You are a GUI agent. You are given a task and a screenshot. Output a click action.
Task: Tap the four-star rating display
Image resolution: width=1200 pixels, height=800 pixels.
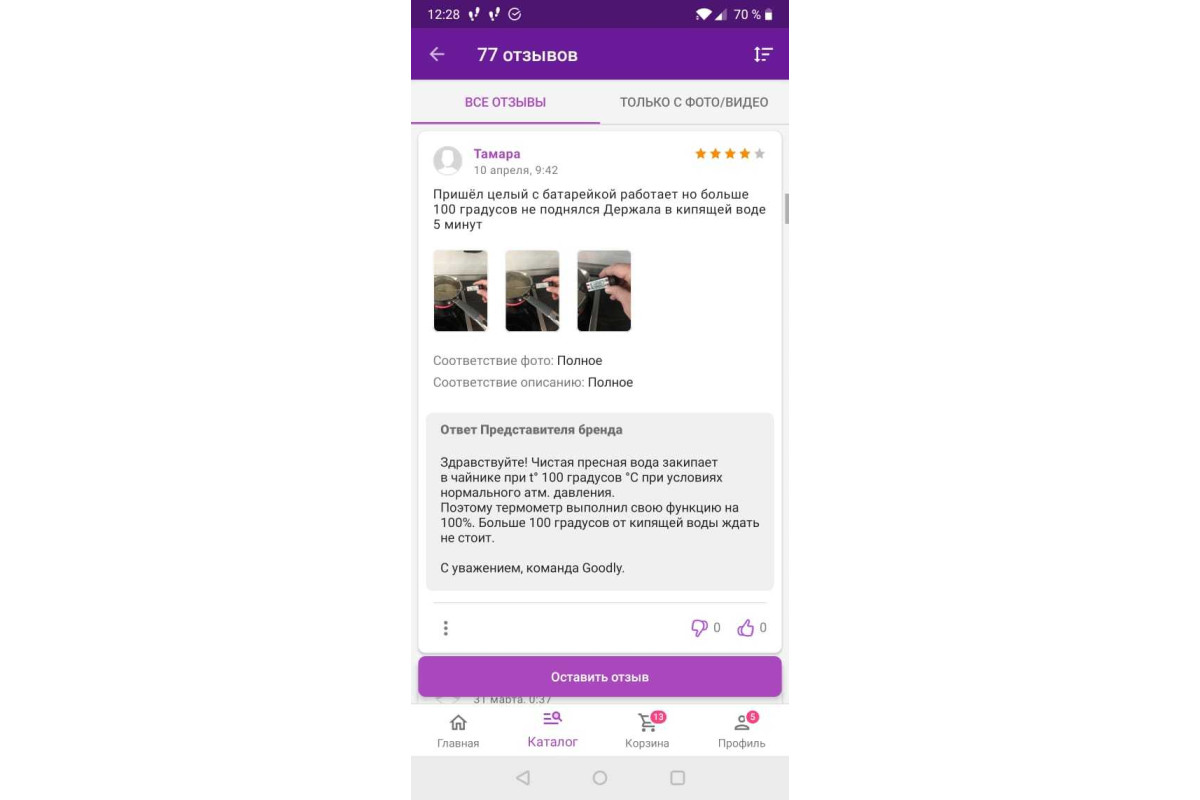click(730, 154)
